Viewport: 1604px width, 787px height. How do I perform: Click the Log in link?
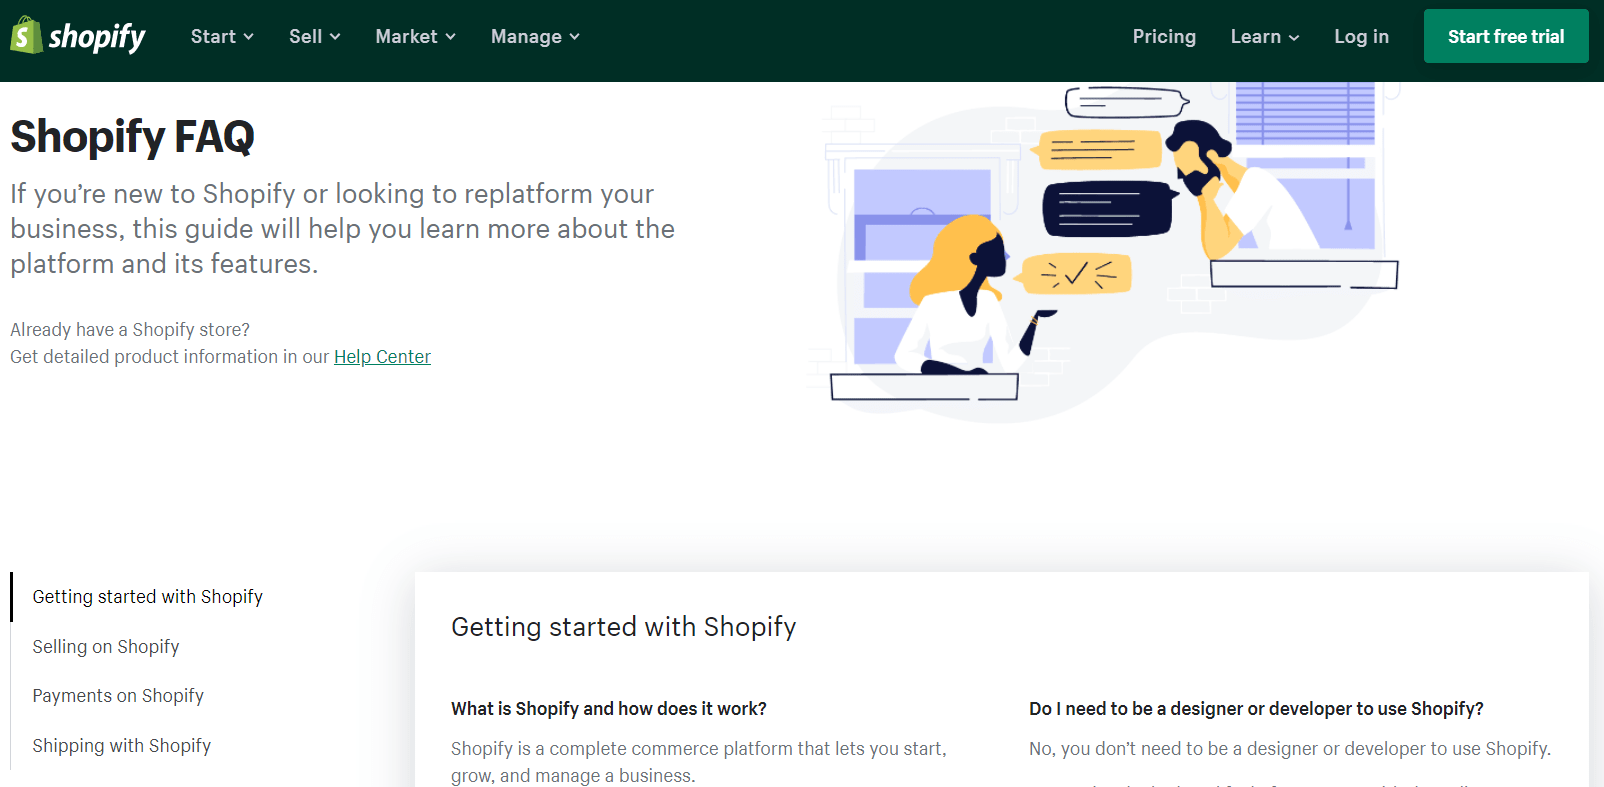(1361, 37)
